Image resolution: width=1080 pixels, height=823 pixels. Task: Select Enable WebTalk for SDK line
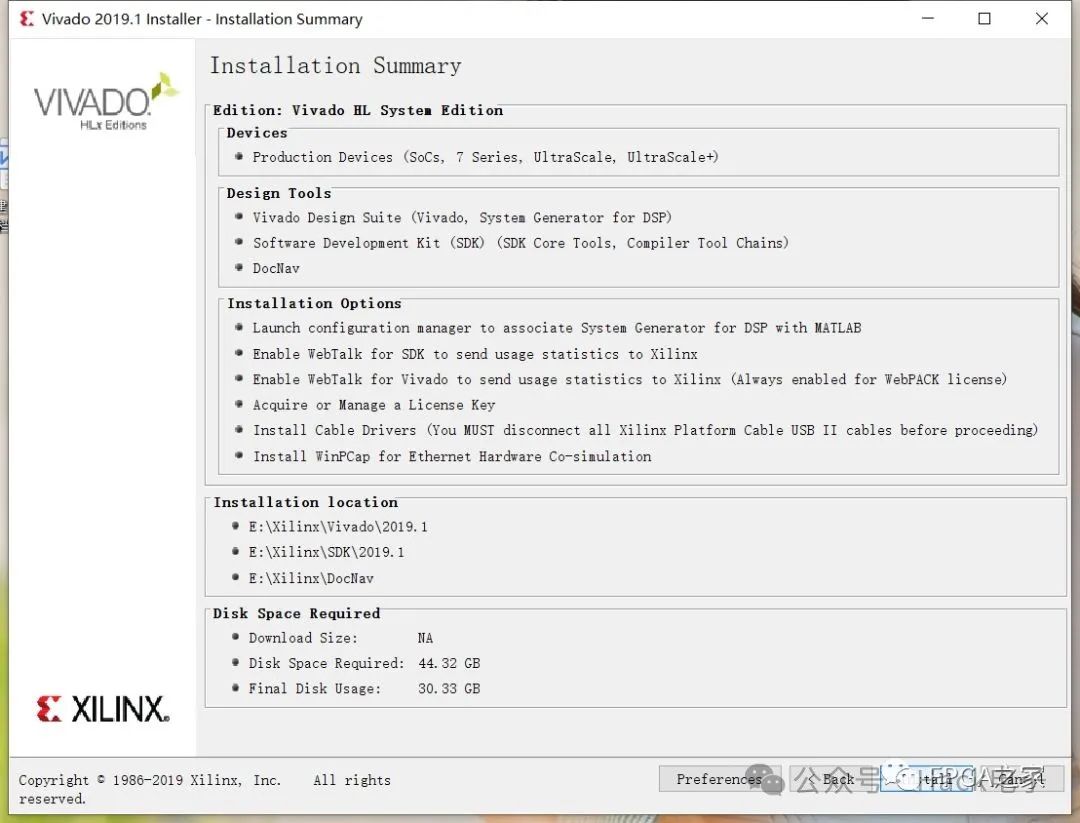[x=475, y=354]
